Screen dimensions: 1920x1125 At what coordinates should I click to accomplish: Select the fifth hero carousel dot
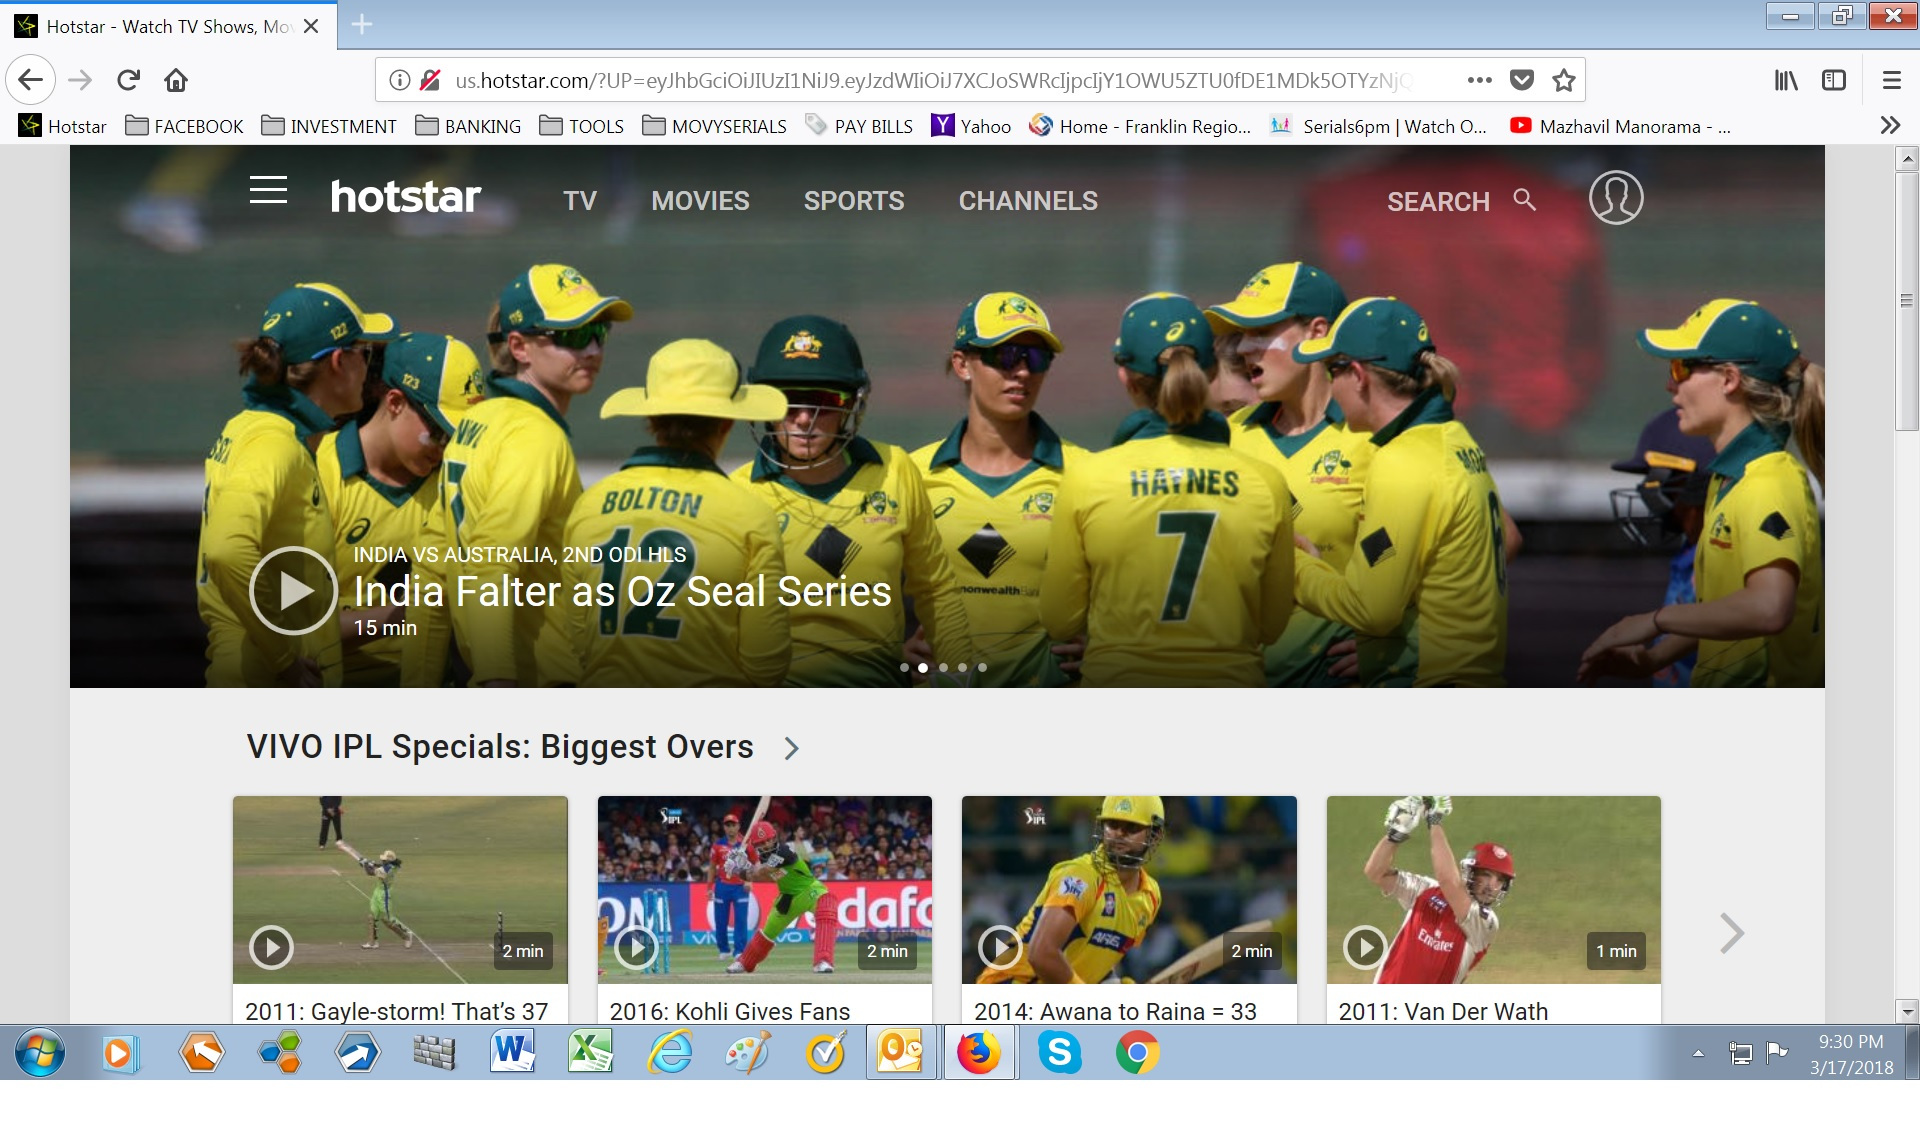pyautogui.click(x=982, y=667)
